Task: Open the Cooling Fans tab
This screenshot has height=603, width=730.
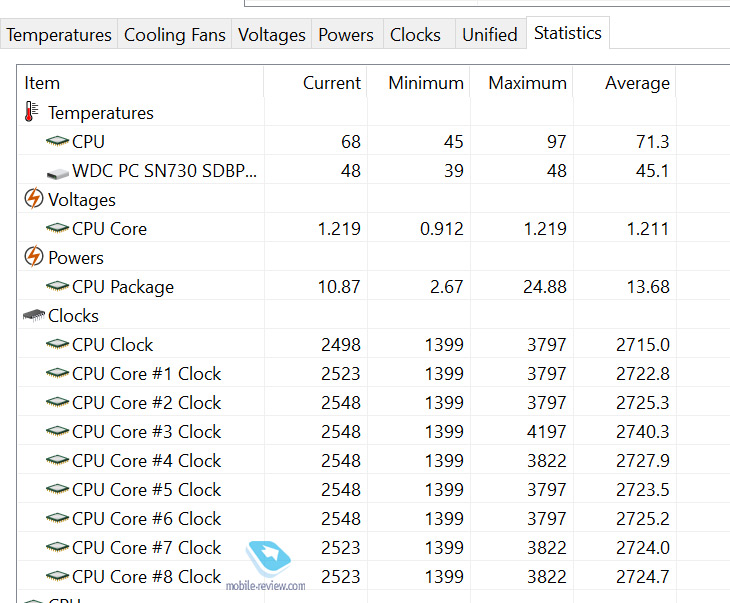Action: coord(174,35)
